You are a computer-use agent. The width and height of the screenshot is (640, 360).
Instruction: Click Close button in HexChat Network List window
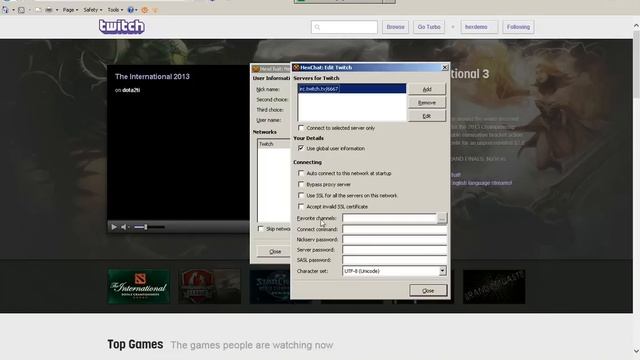coord(275,251)
